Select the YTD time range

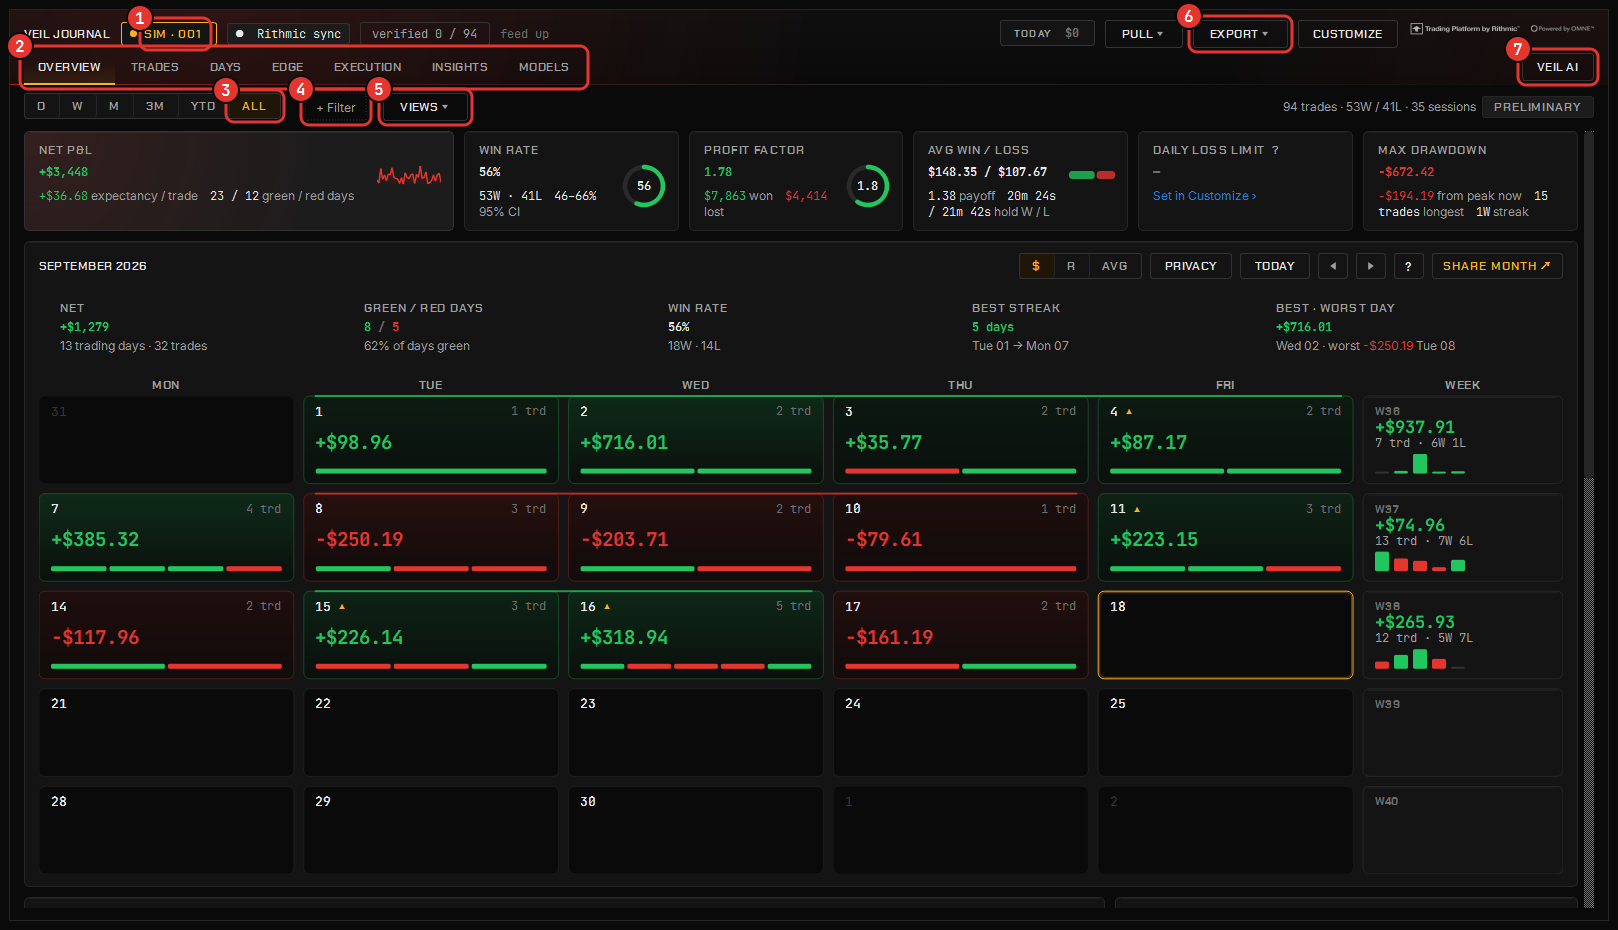point(203,106)
